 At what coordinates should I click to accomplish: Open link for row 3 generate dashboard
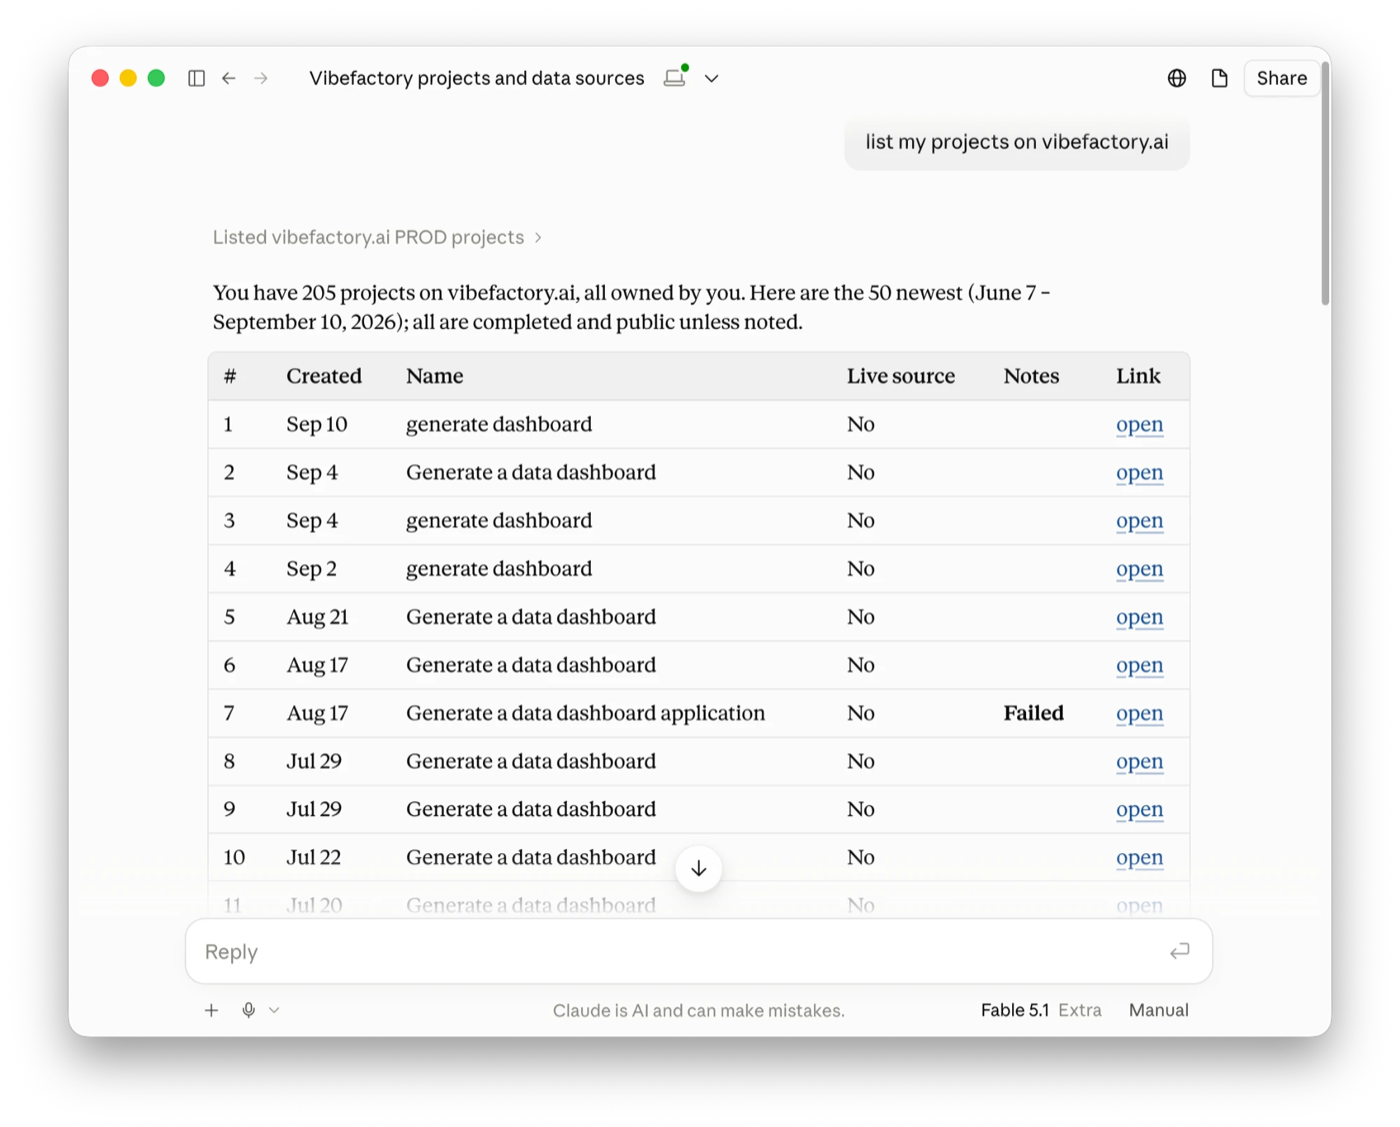click(1139, 520)
